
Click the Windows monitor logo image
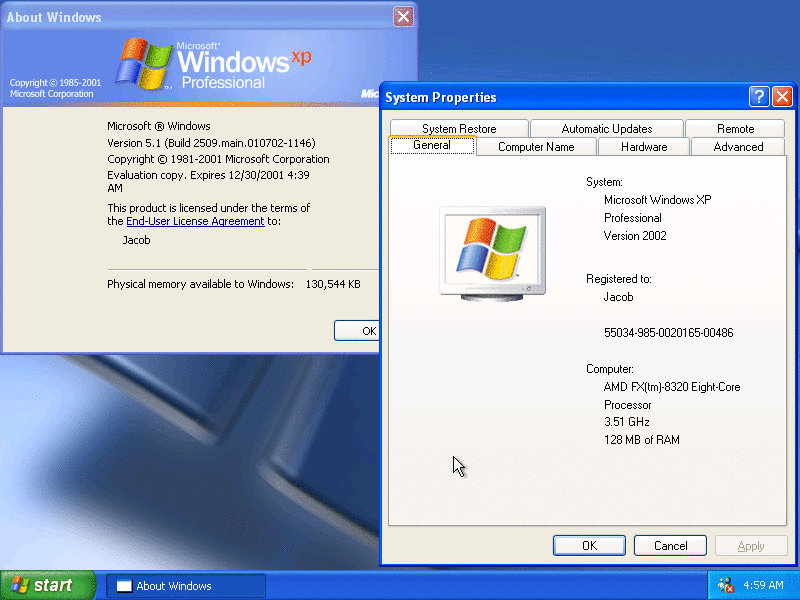coord(492,254)
